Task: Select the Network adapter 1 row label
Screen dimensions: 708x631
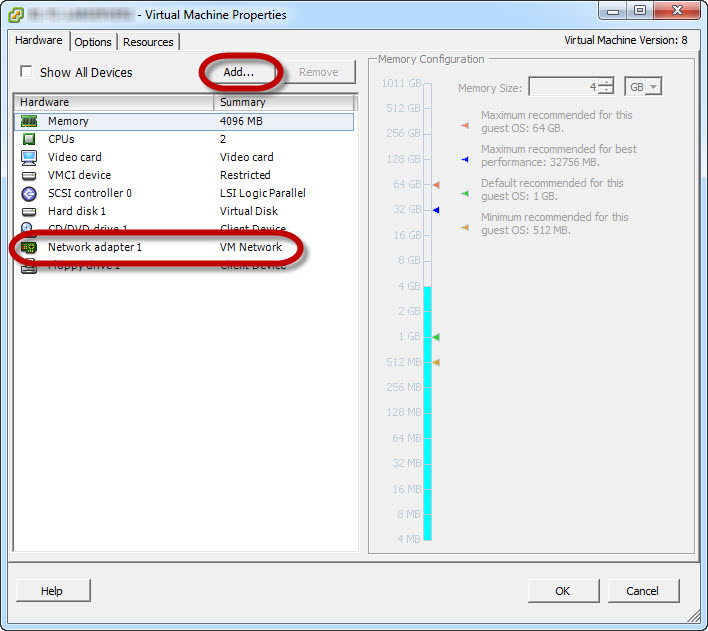Action: point(95,247)
